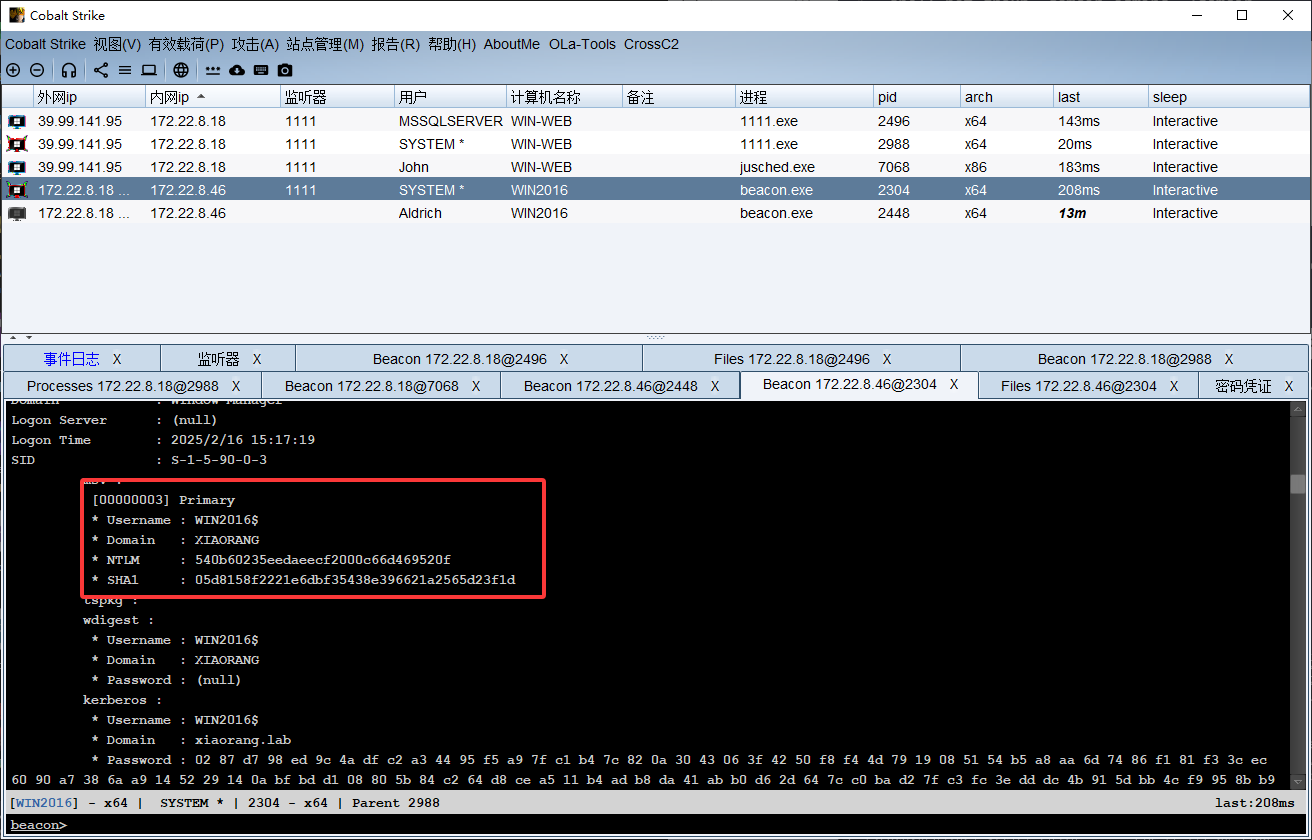Close the 密码凭证 tab X
Image resolution: width=1312 pixels, height=840 pixels.
coord(1289,386)
